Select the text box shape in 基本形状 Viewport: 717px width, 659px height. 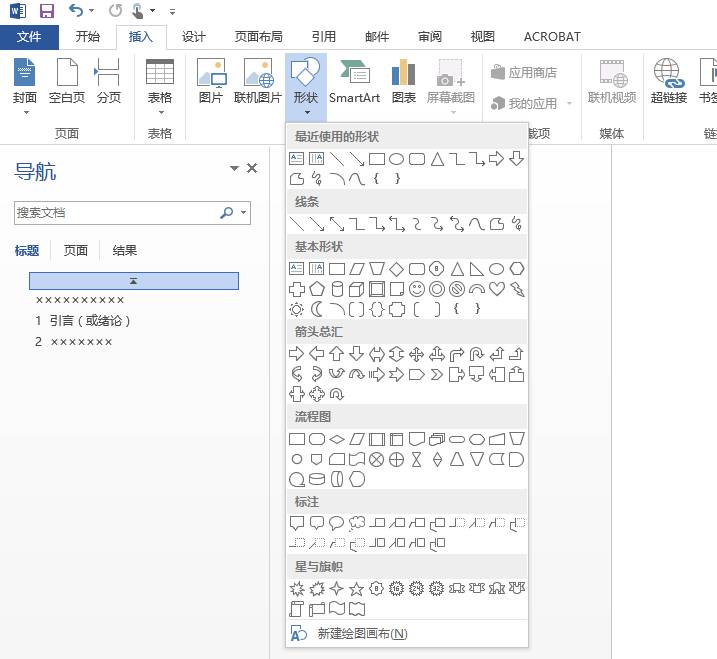(x=296, y=269)
